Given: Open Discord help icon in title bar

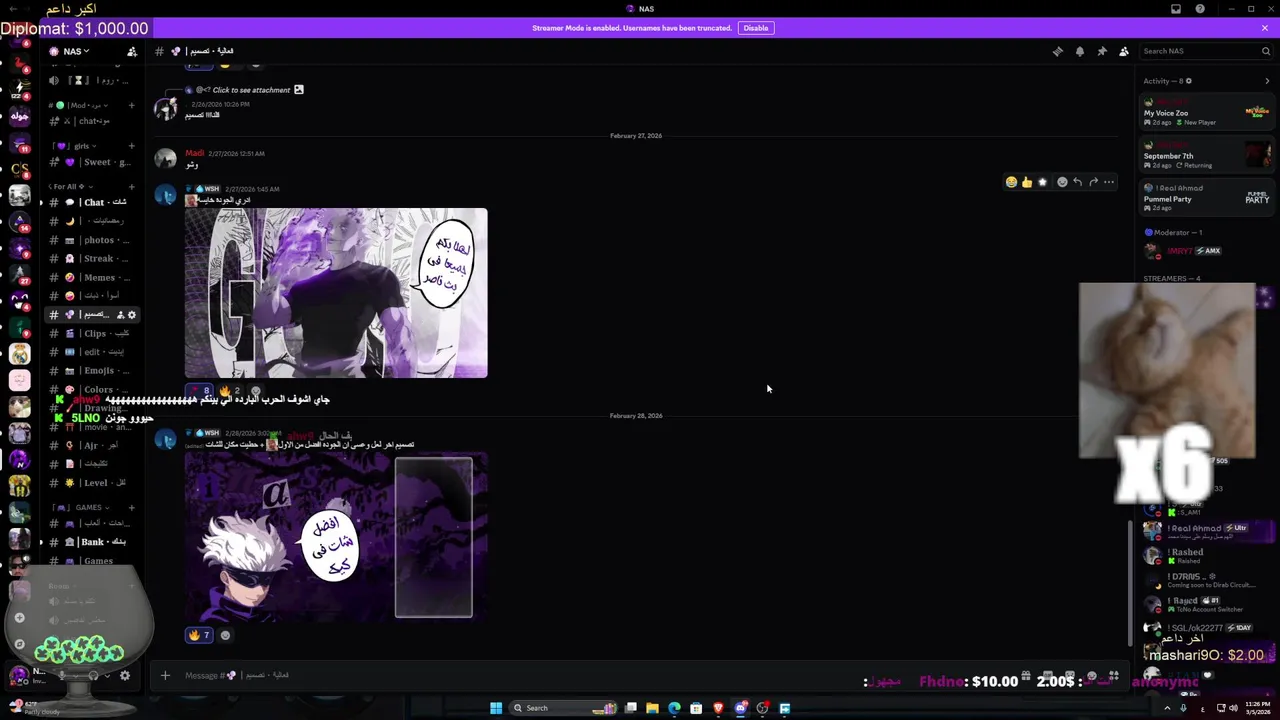Looking at the screenshot, I should (1200, 9).
